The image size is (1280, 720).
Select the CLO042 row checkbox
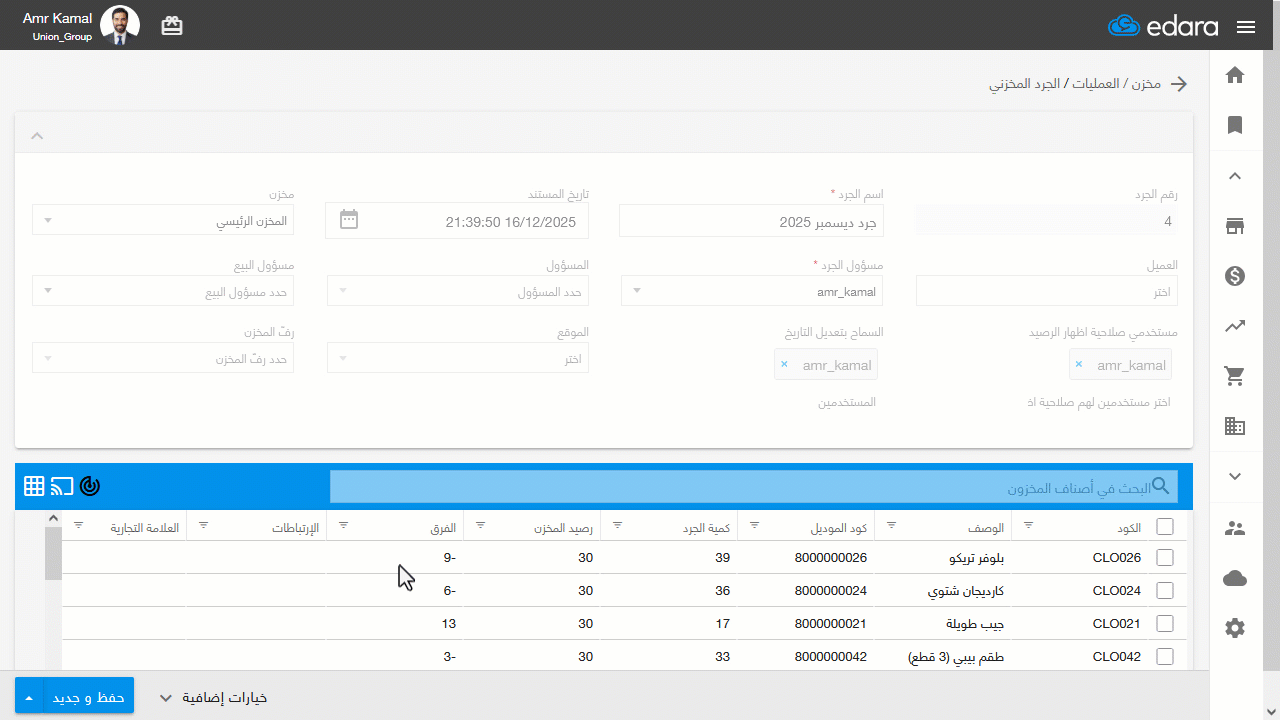point(1165,657)
